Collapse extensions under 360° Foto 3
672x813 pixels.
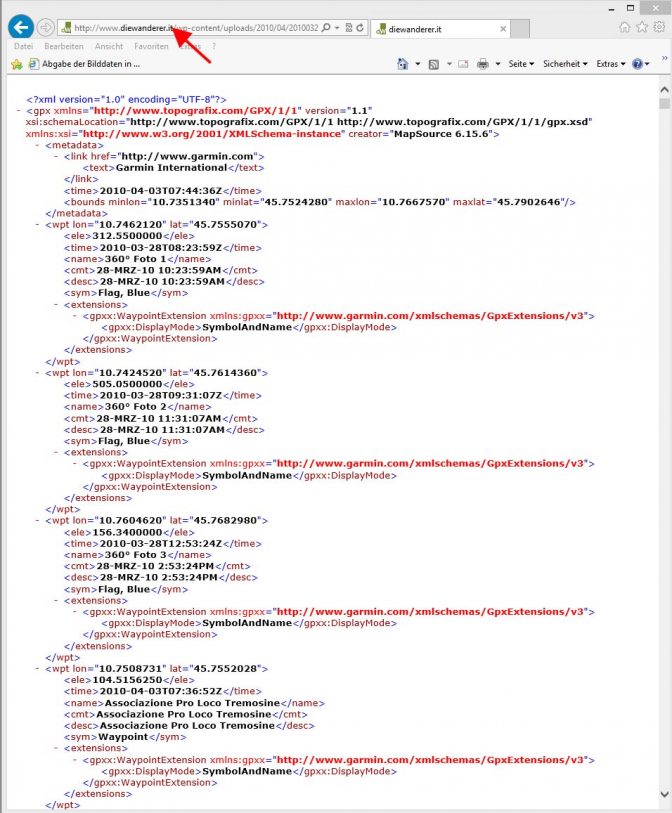coord(56,600)
